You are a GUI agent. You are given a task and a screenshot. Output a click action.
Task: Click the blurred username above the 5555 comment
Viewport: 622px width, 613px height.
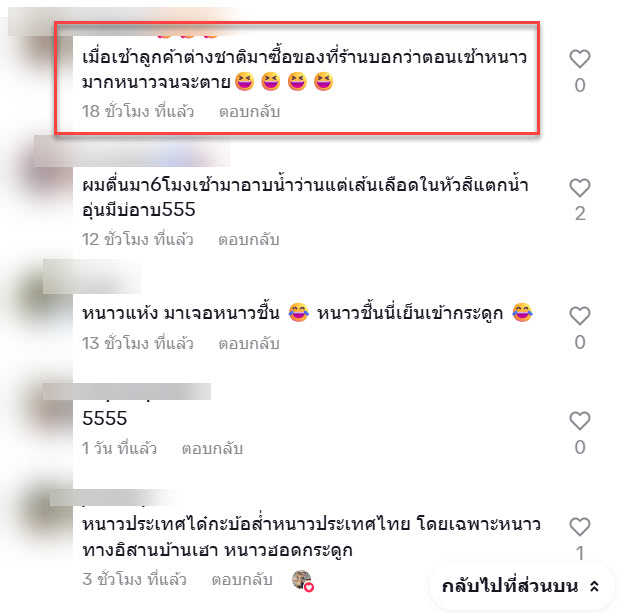click(127, 392)
